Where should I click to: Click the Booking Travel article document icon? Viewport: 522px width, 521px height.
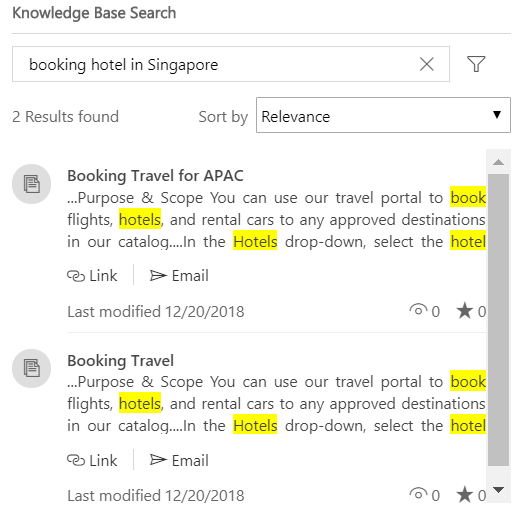(32, 368)
